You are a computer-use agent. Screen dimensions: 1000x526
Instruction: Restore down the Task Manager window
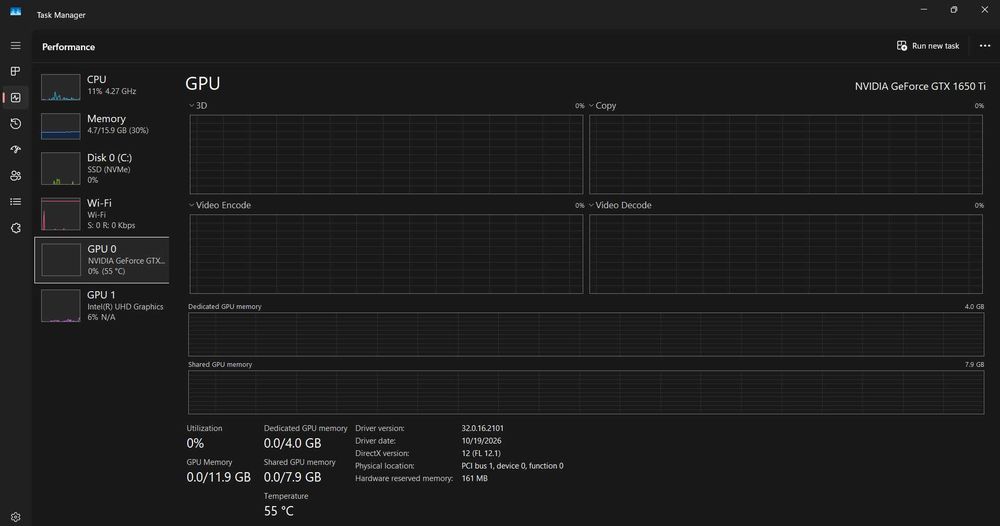954,10
